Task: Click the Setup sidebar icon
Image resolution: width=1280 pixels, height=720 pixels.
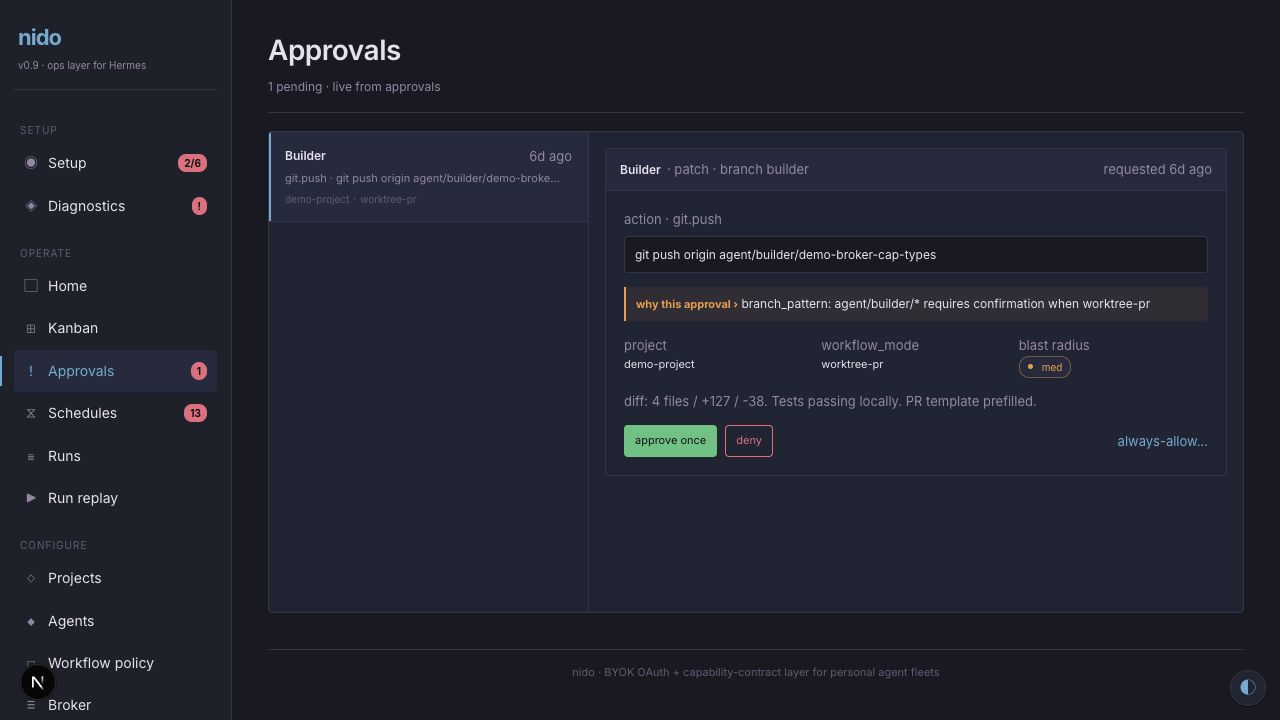Action: click(x=31, y=163)
